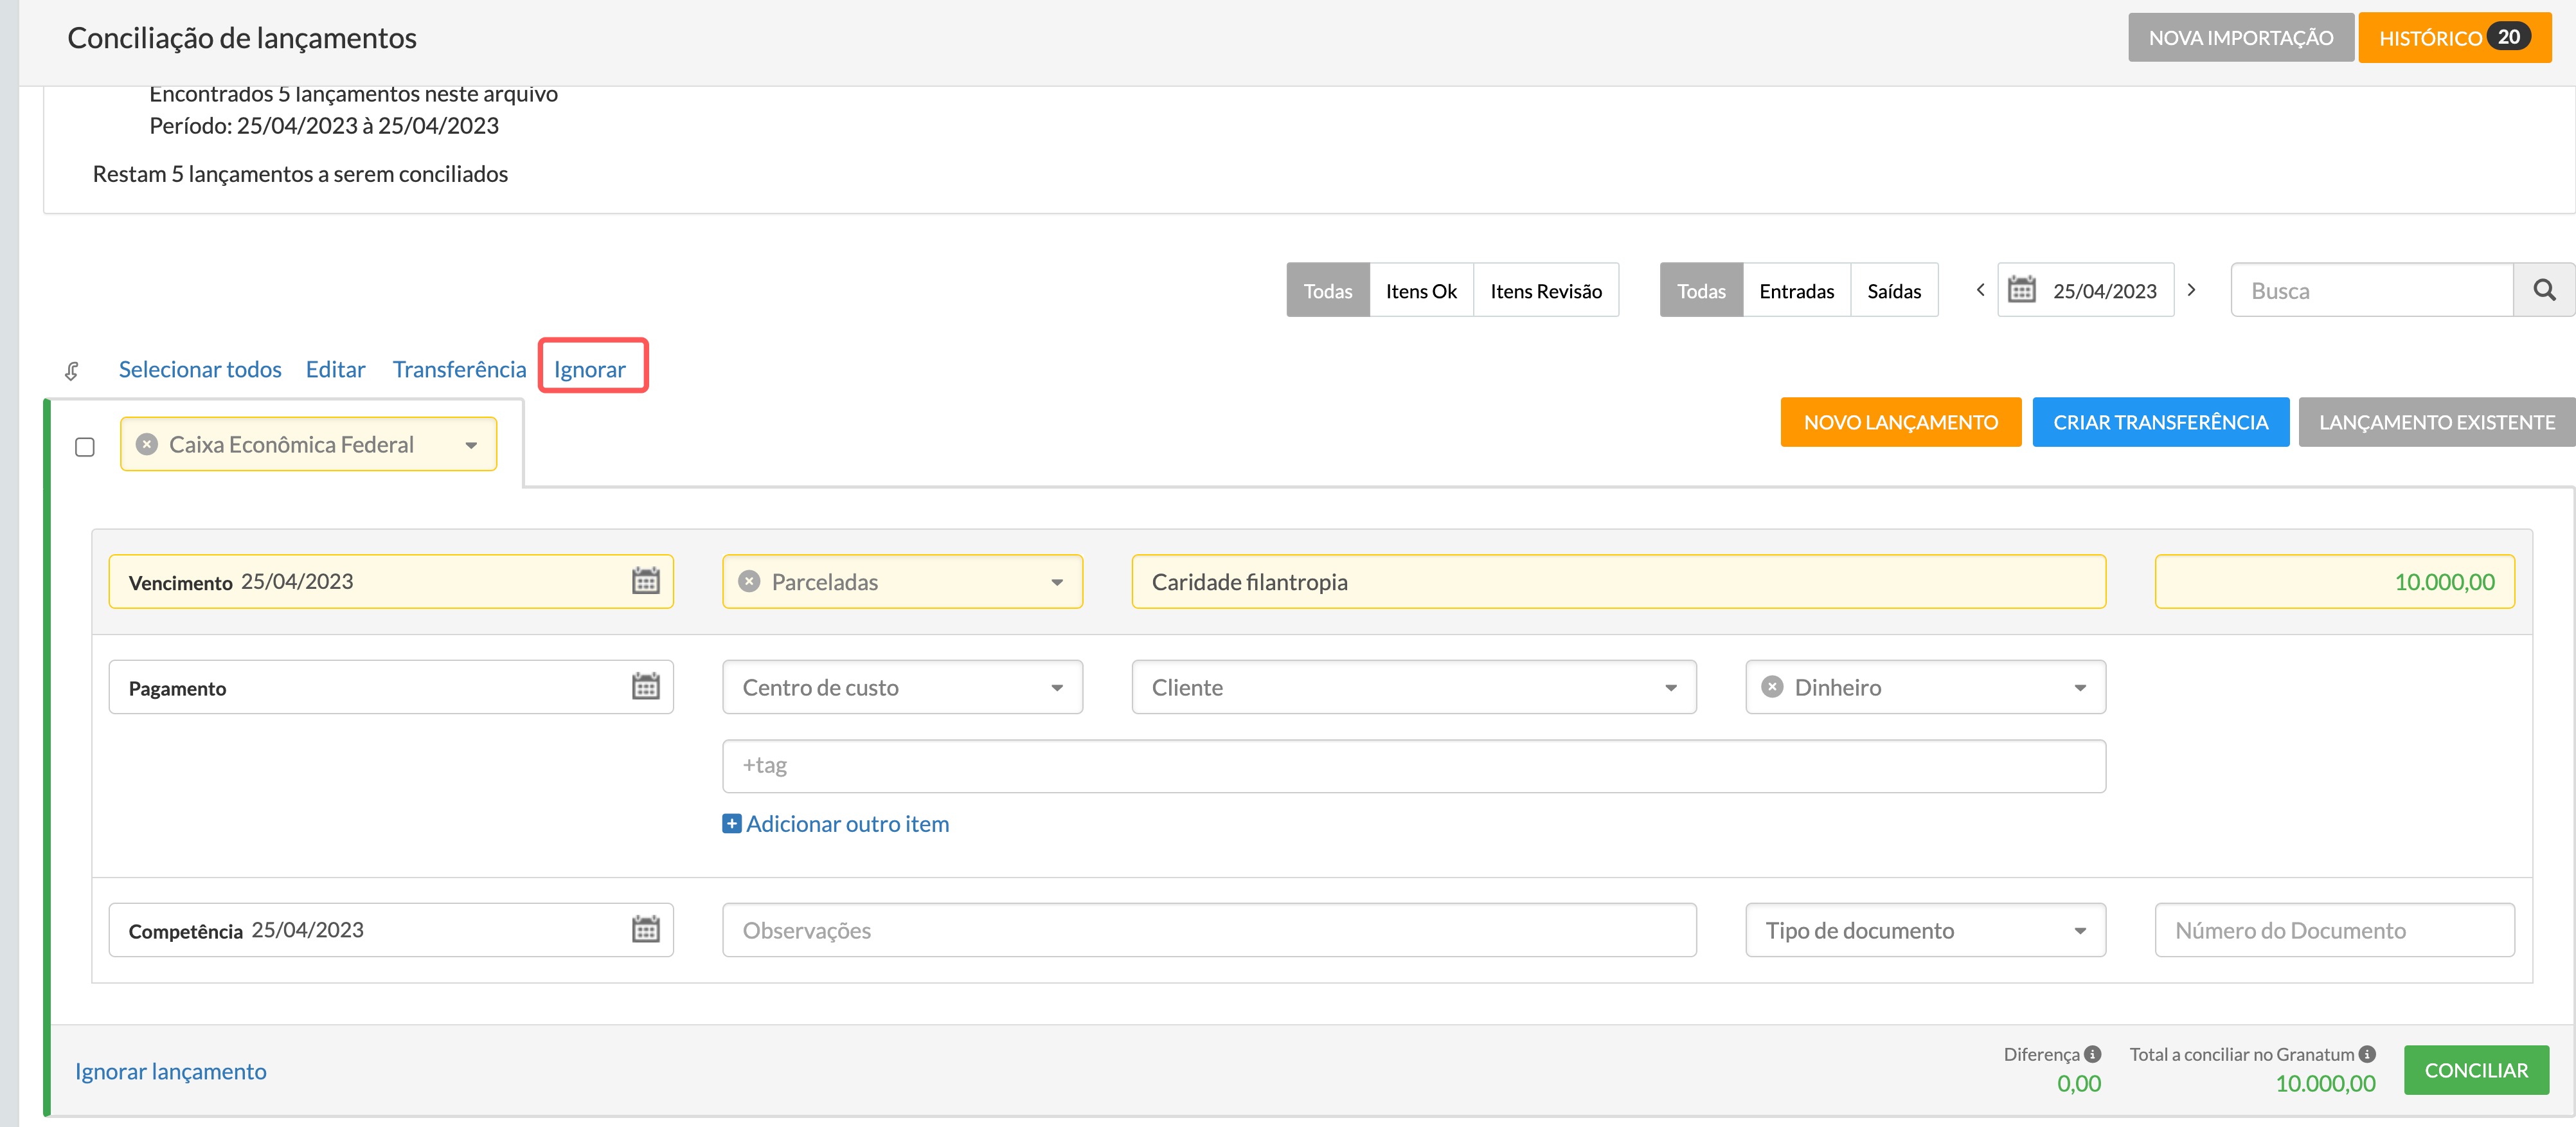Click the Diferença value 0,00
Image resolution: width=2576 pixels, height=1127 pixels.
pos(2079,1083)
